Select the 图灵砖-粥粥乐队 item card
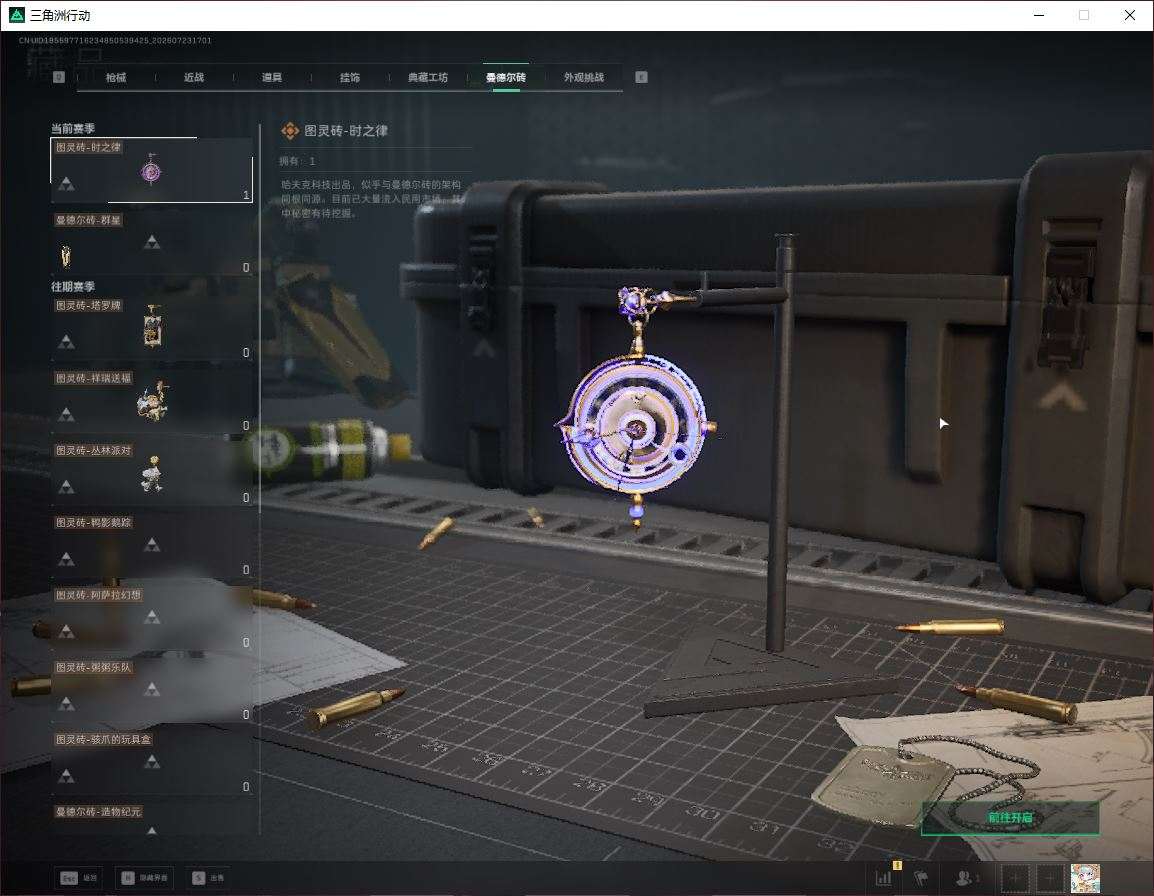The width and height of the screenshot is (1154, 896). point(152,690)
